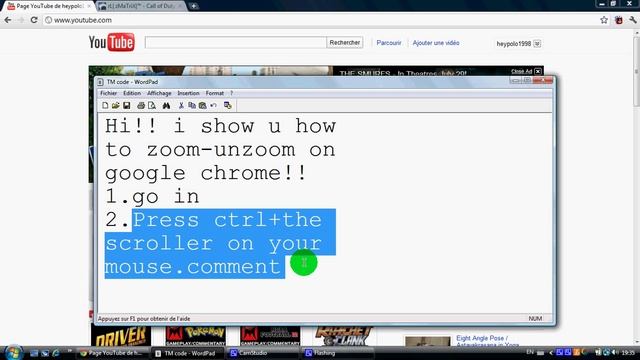Open Print Preview from WordPad toolbar
Image resolution: width=640 pixels, height=360 pixels.
pos(152,106)
